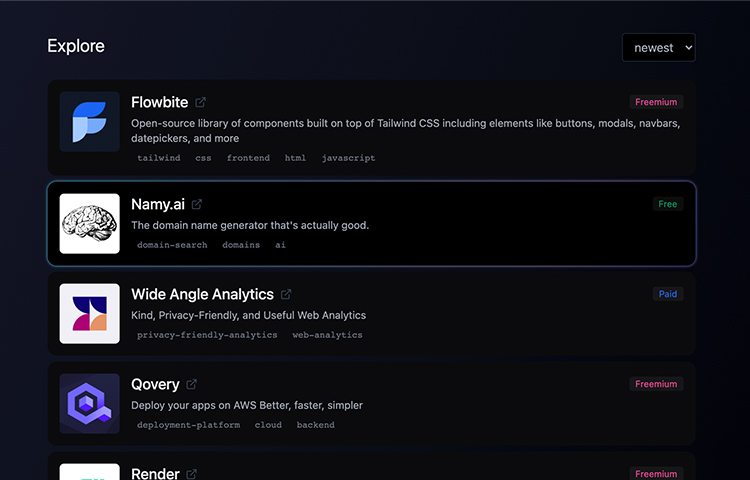Open Wide Angle Analytics external link icon
Image resolution: width=750 pixels, height=480 pixels.
[x=286, y=295]
